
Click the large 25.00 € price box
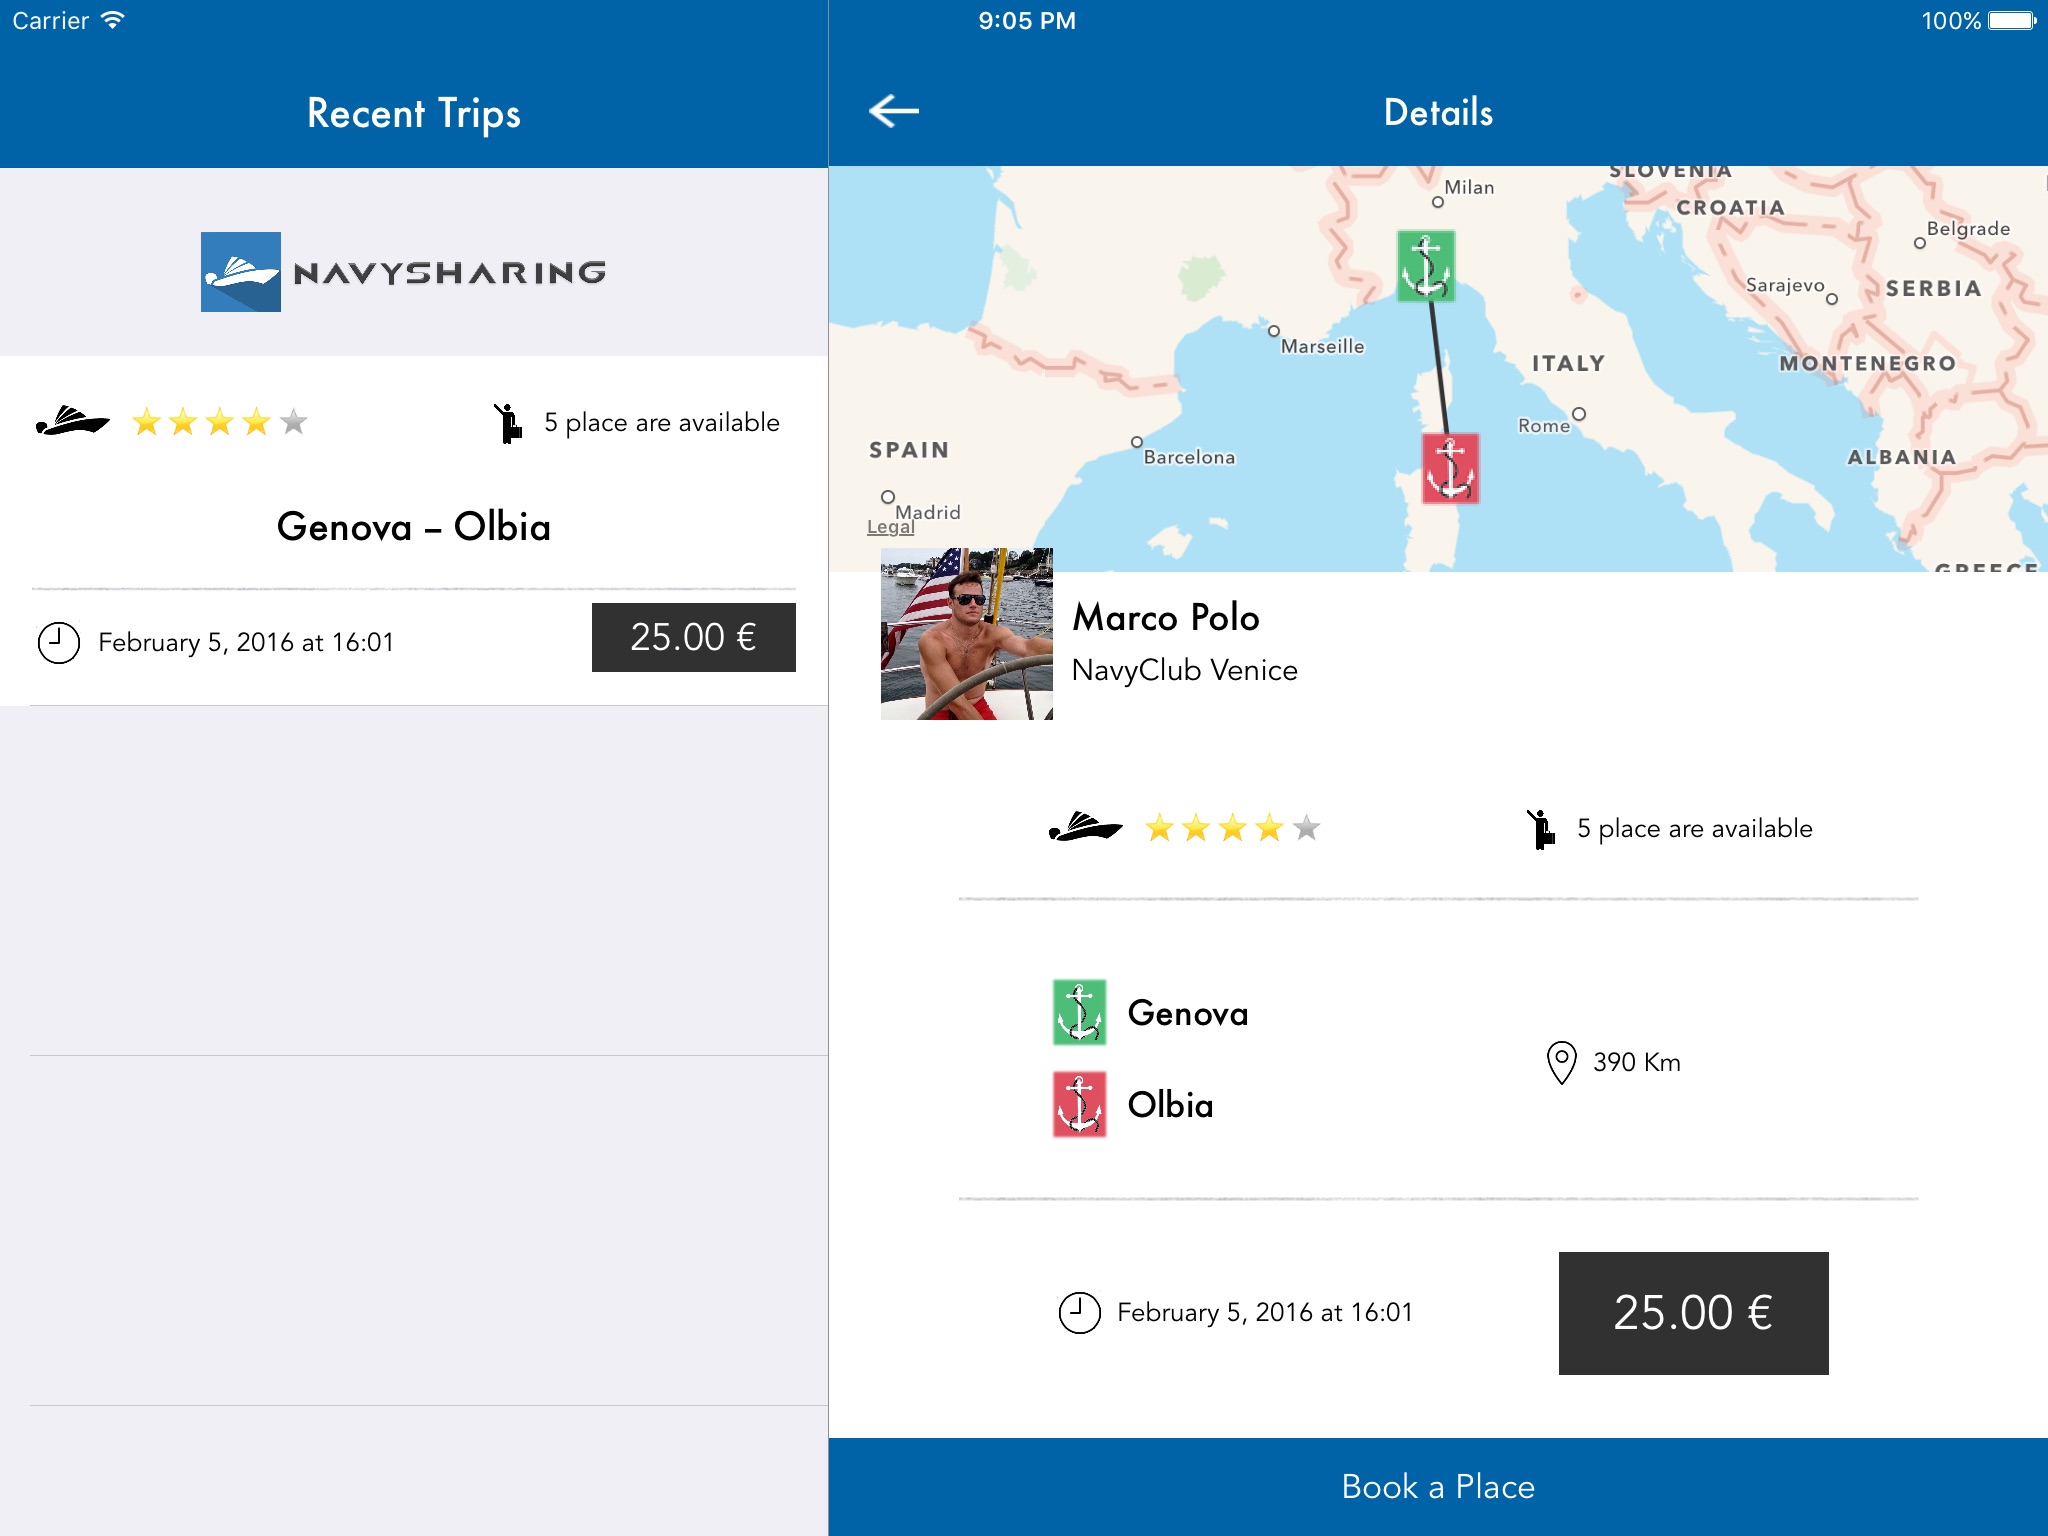pyautogui.click(x=1692, y=1313)
